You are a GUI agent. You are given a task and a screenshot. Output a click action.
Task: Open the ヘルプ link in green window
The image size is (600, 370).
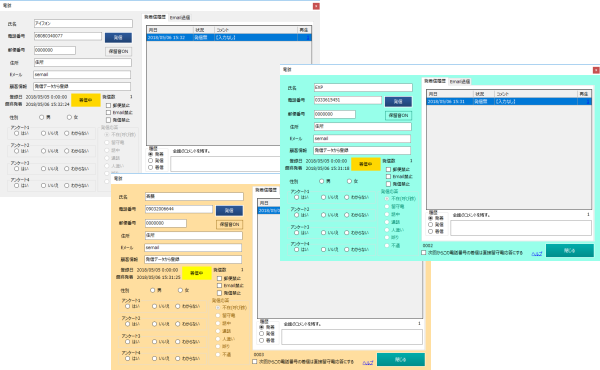click(536, 253)
